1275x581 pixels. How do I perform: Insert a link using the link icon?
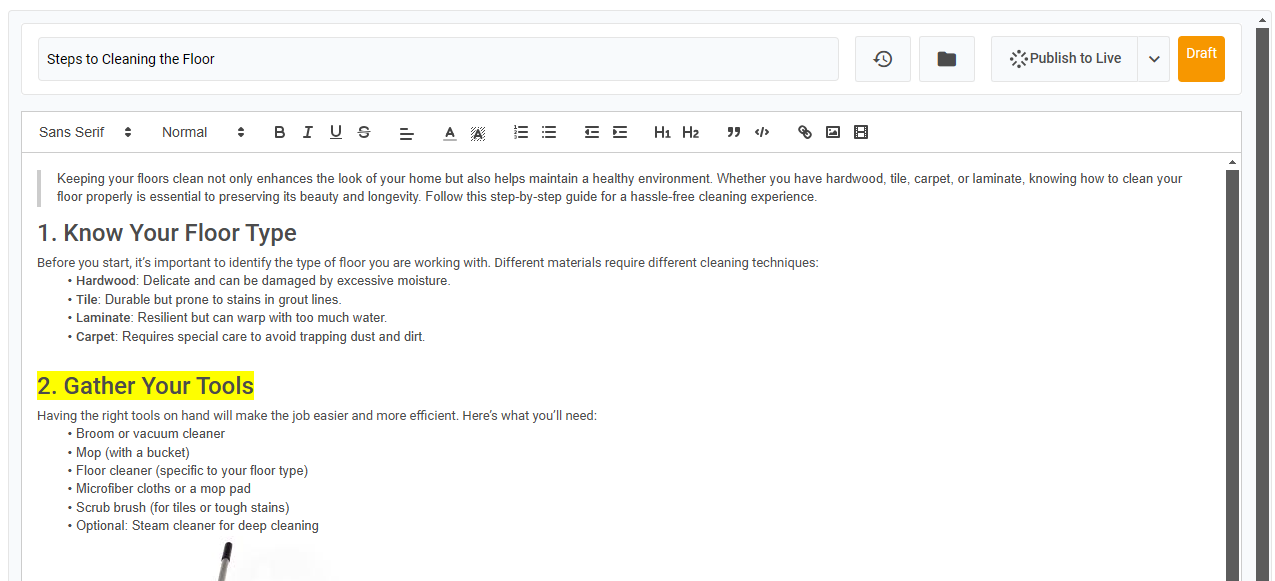(x=805, y=132)
